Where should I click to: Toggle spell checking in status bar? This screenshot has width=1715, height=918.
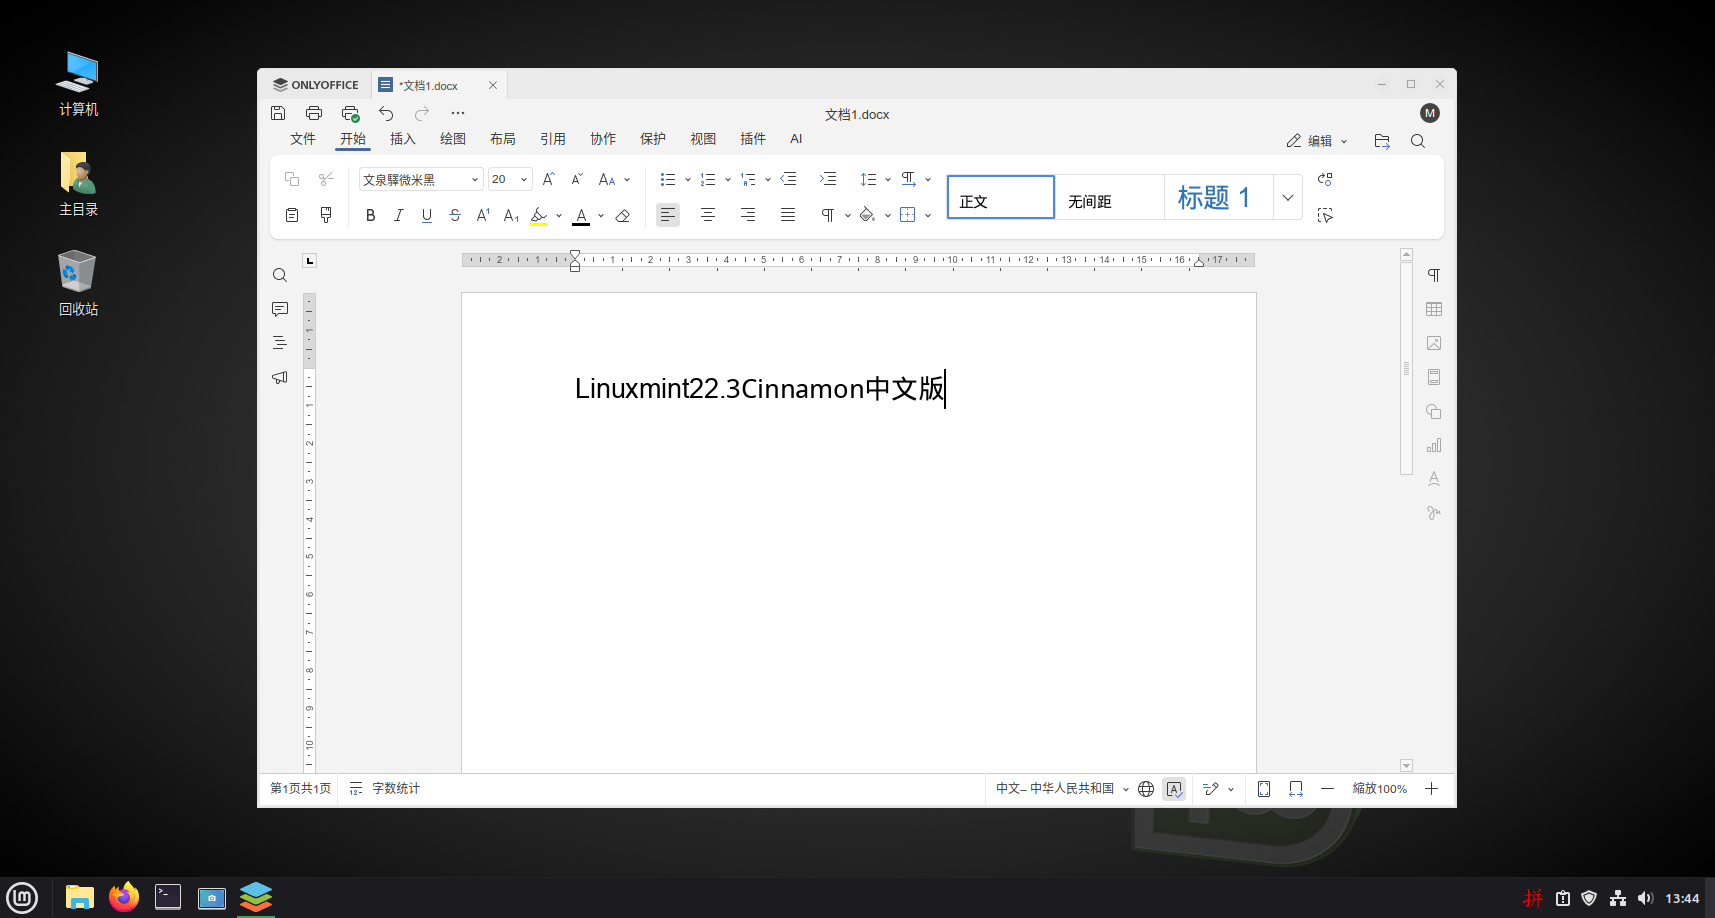click(1174, 789)
